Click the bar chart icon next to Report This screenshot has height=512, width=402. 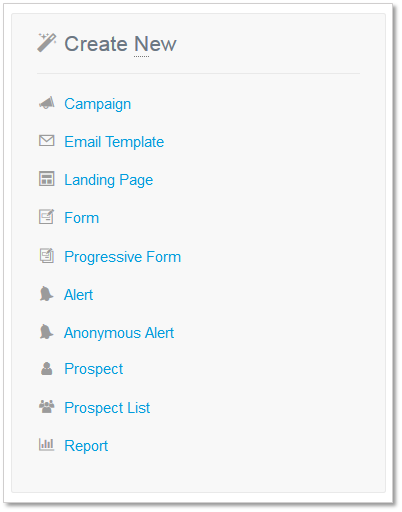point(46,445)
